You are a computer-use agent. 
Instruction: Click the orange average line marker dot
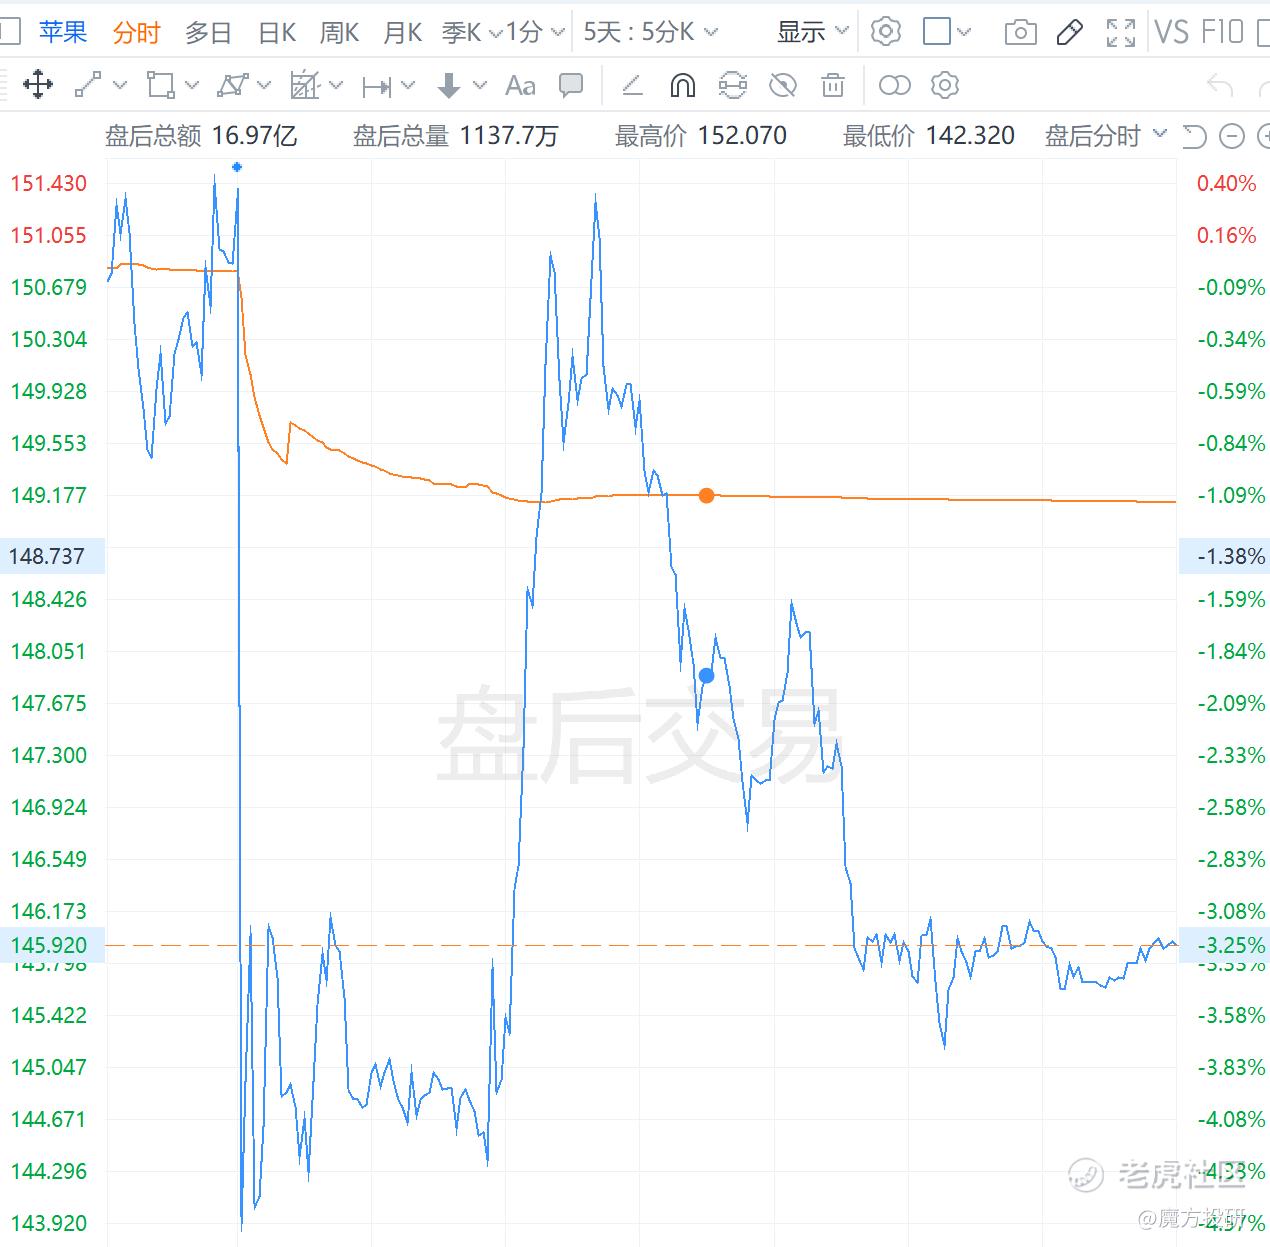[706, 495]
